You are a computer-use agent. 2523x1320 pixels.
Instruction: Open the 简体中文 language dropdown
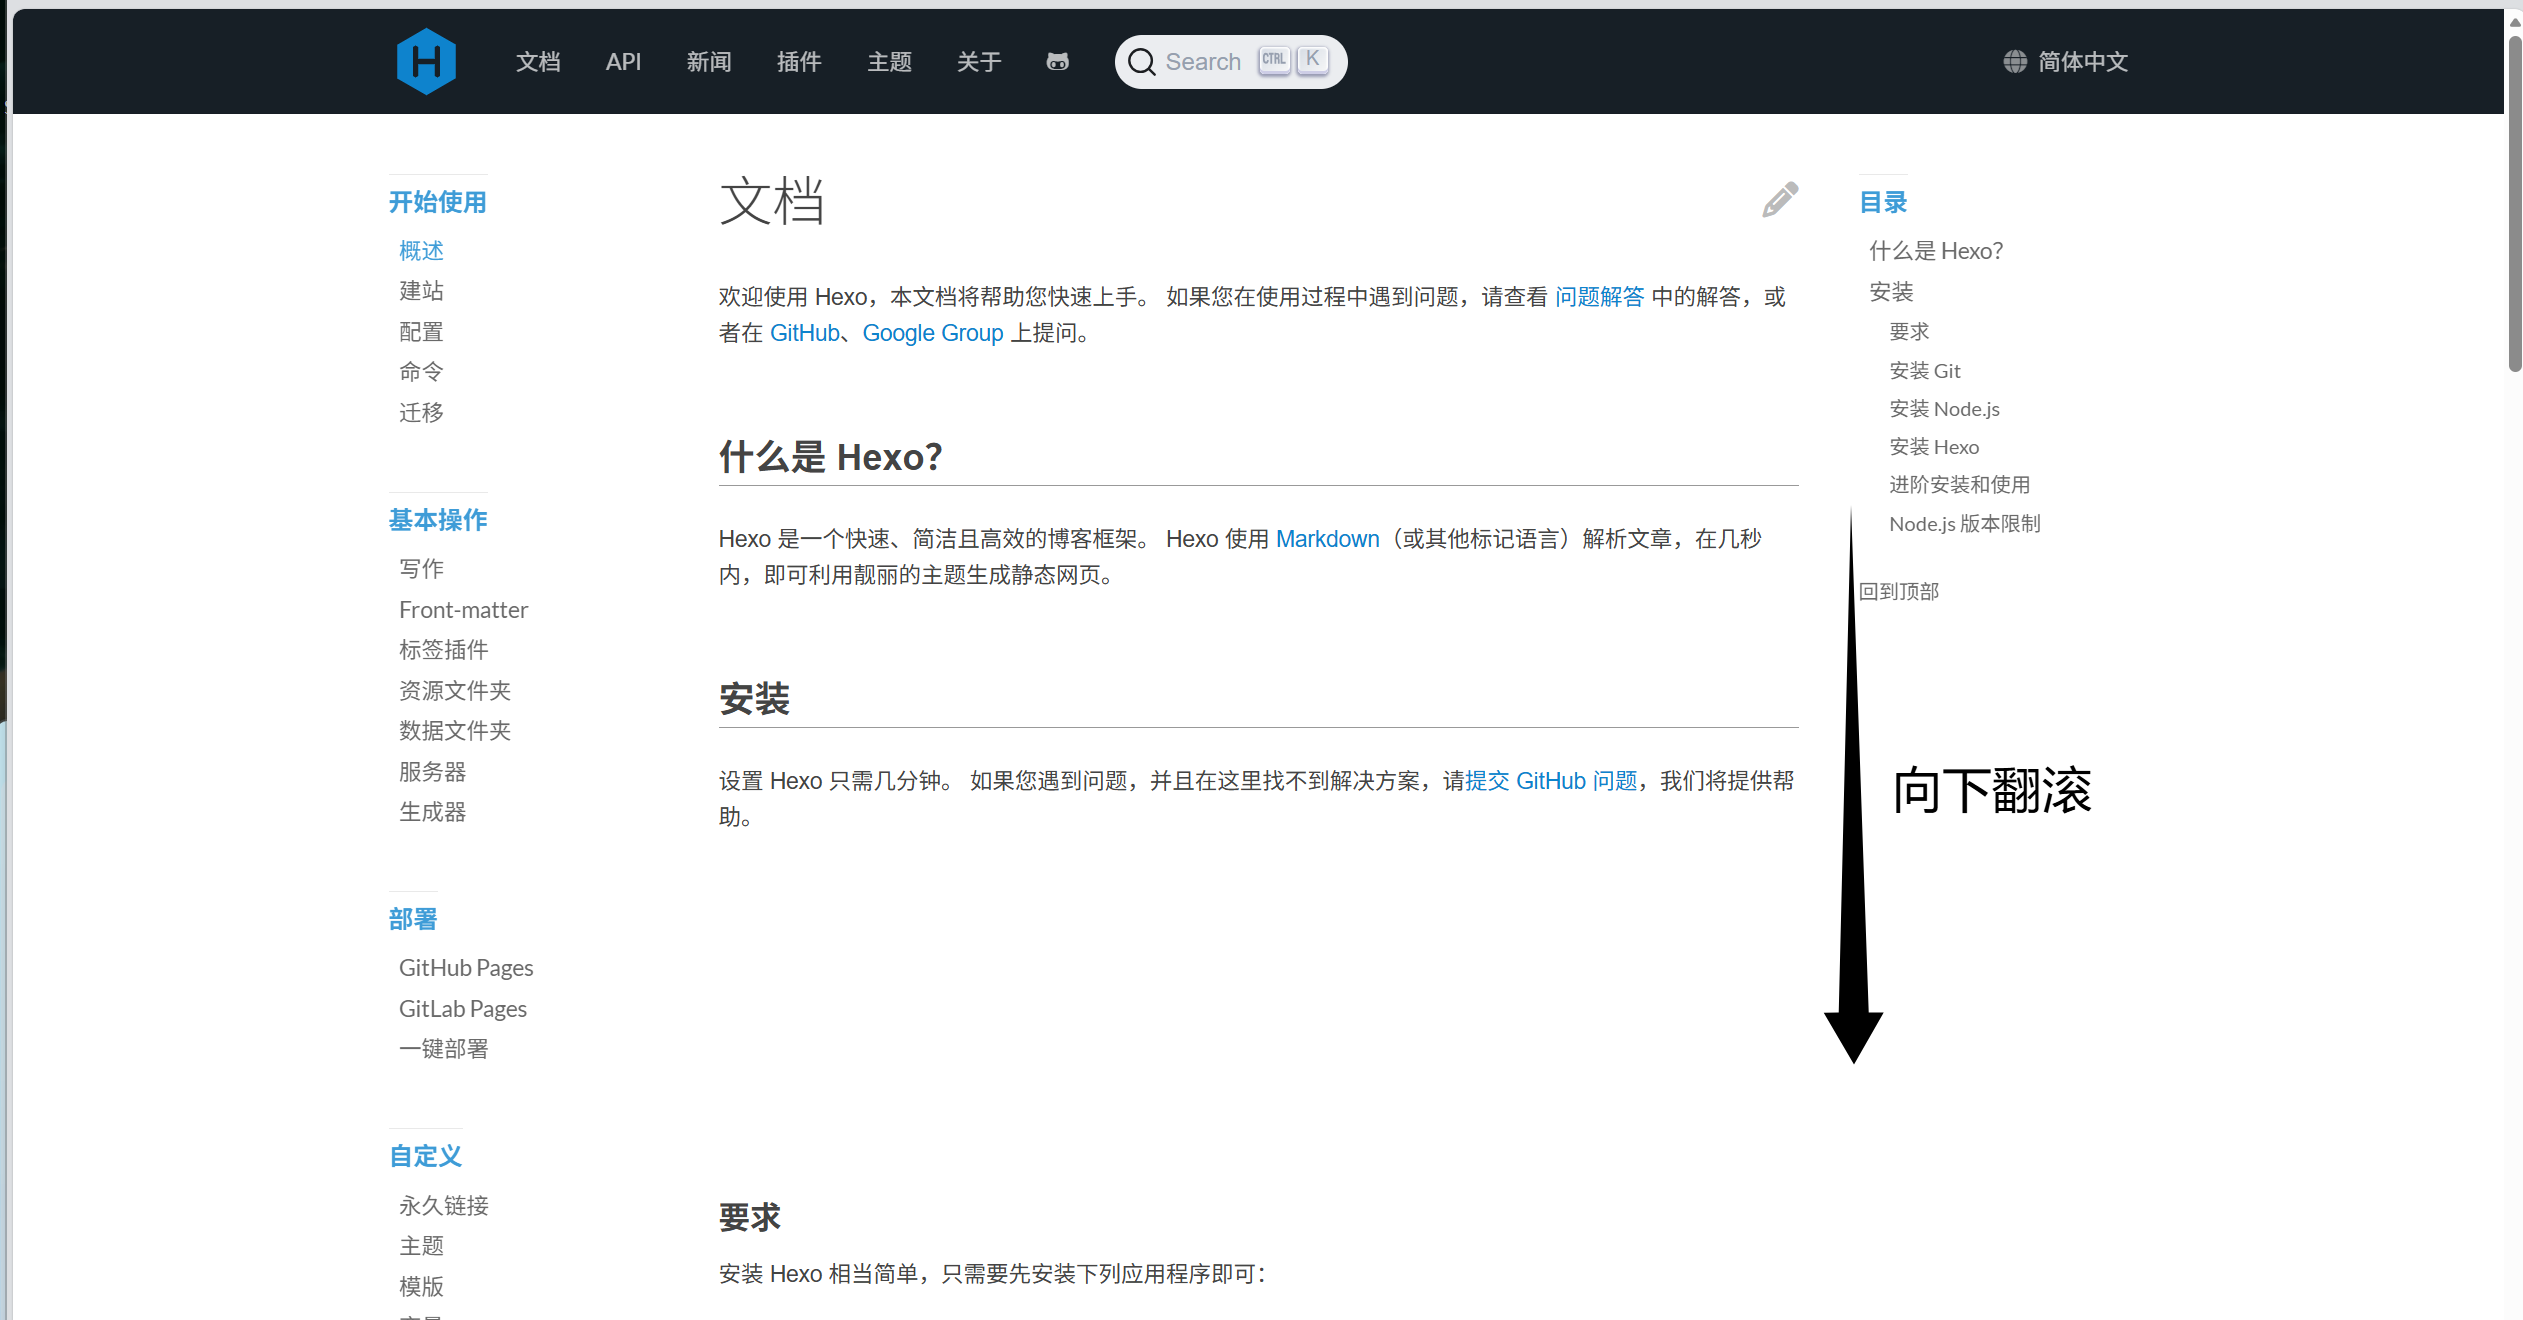tap(2082, 62)
